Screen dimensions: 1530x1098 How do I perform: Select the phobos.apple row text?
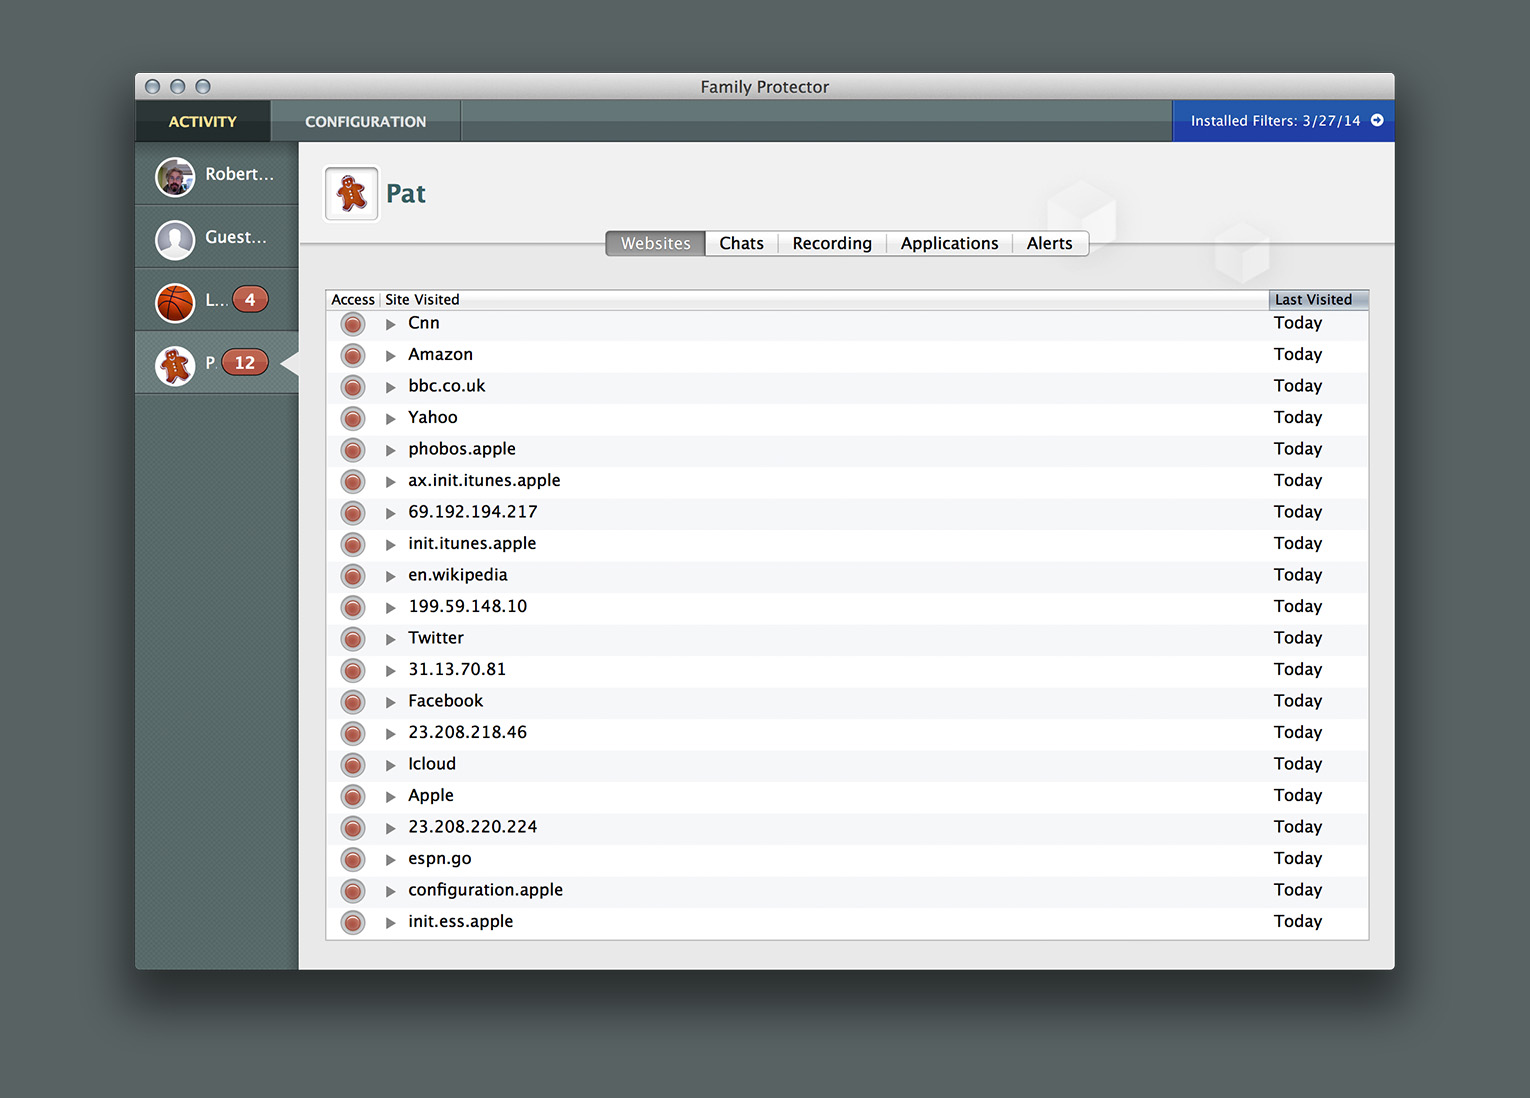pyautogui.click(x=462, y=449)
